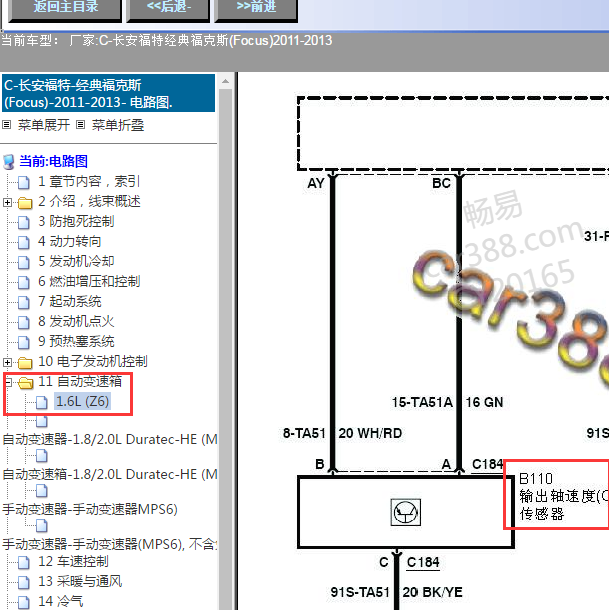Click the 菜单折叠 list icon
The height and width of the screenshot is (610, 609).
tap(80, 125)
